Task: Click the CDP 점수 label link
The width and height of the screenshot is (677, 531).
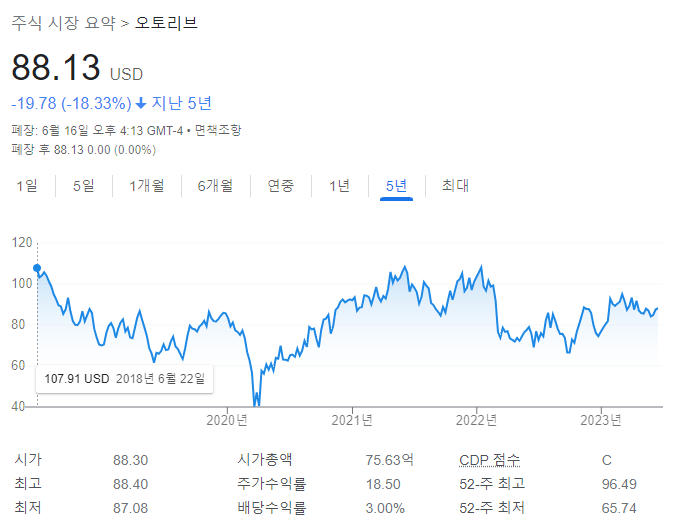Action: click(x=490, y=460)
